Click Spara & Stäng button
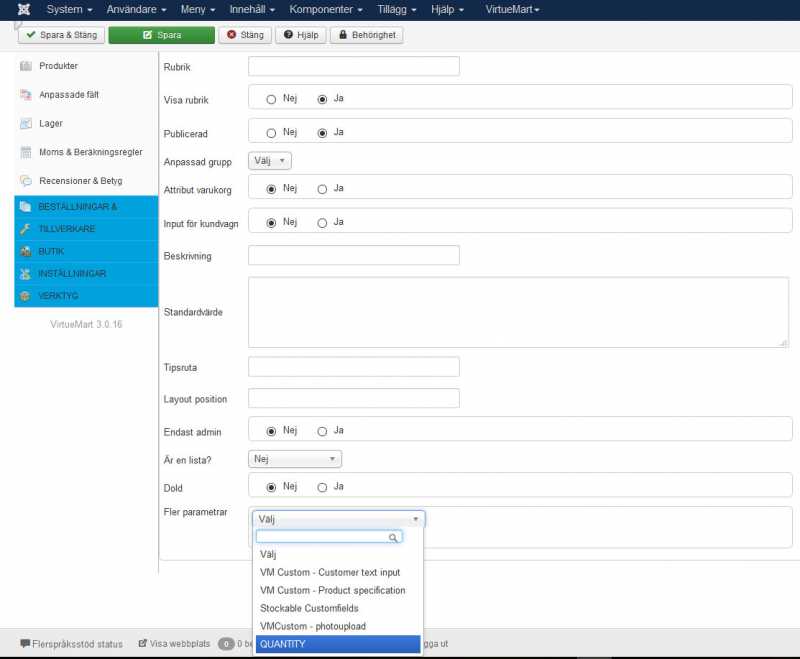Screen dimensions: 800x659 [61, 35]
